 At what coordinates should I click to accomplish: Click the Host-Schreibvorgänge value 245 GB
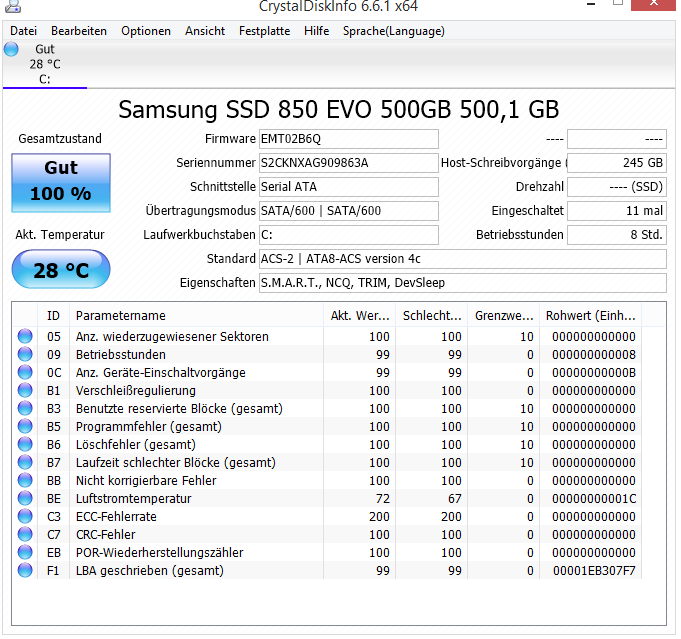[617, 162]
